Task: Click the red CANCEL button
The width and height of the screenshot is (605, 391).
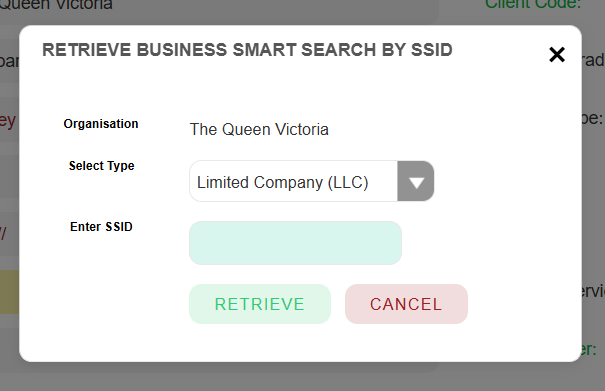Action: (x=406, y=304)
